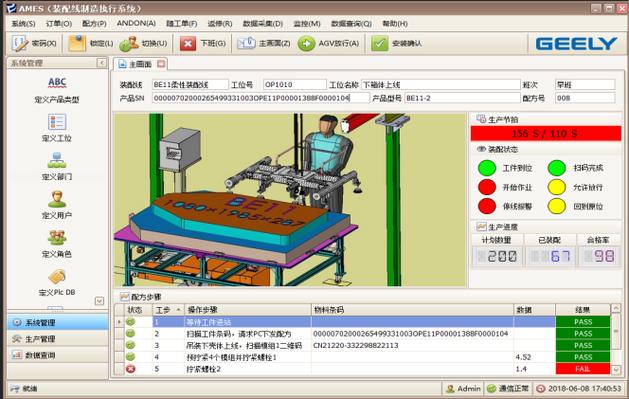The image size is (629, 399).
Task: Open 定义用户 sidebar icon
Action: pyautogui.click(x=57, y=199)
